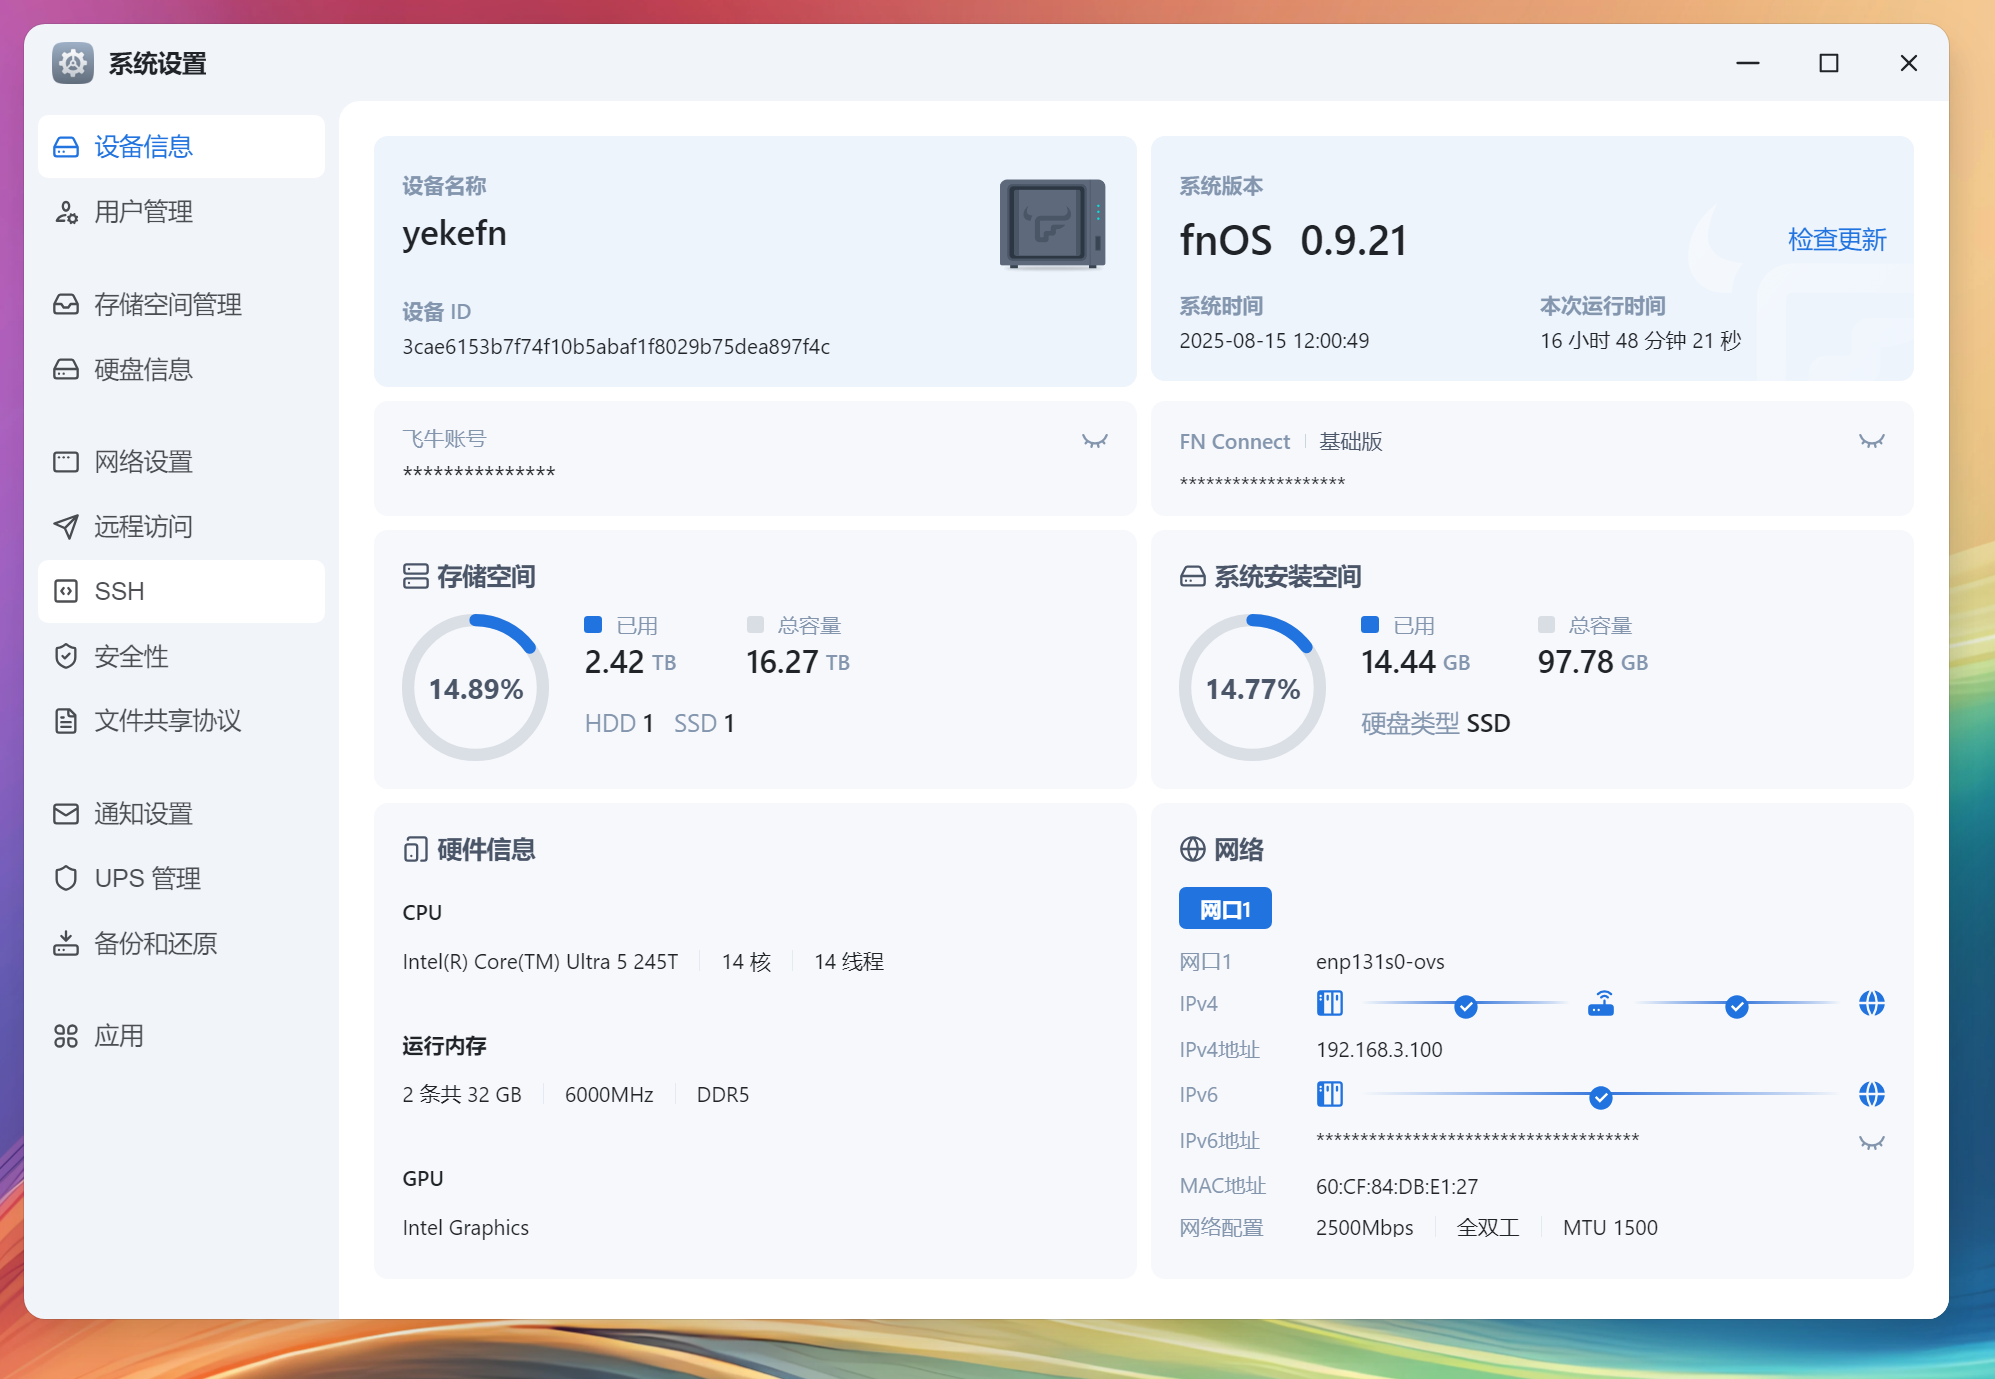Click the uptime 16 小时 48 分钟 21 秒
1995x1379 pixels.
[x=1641, y=341]
